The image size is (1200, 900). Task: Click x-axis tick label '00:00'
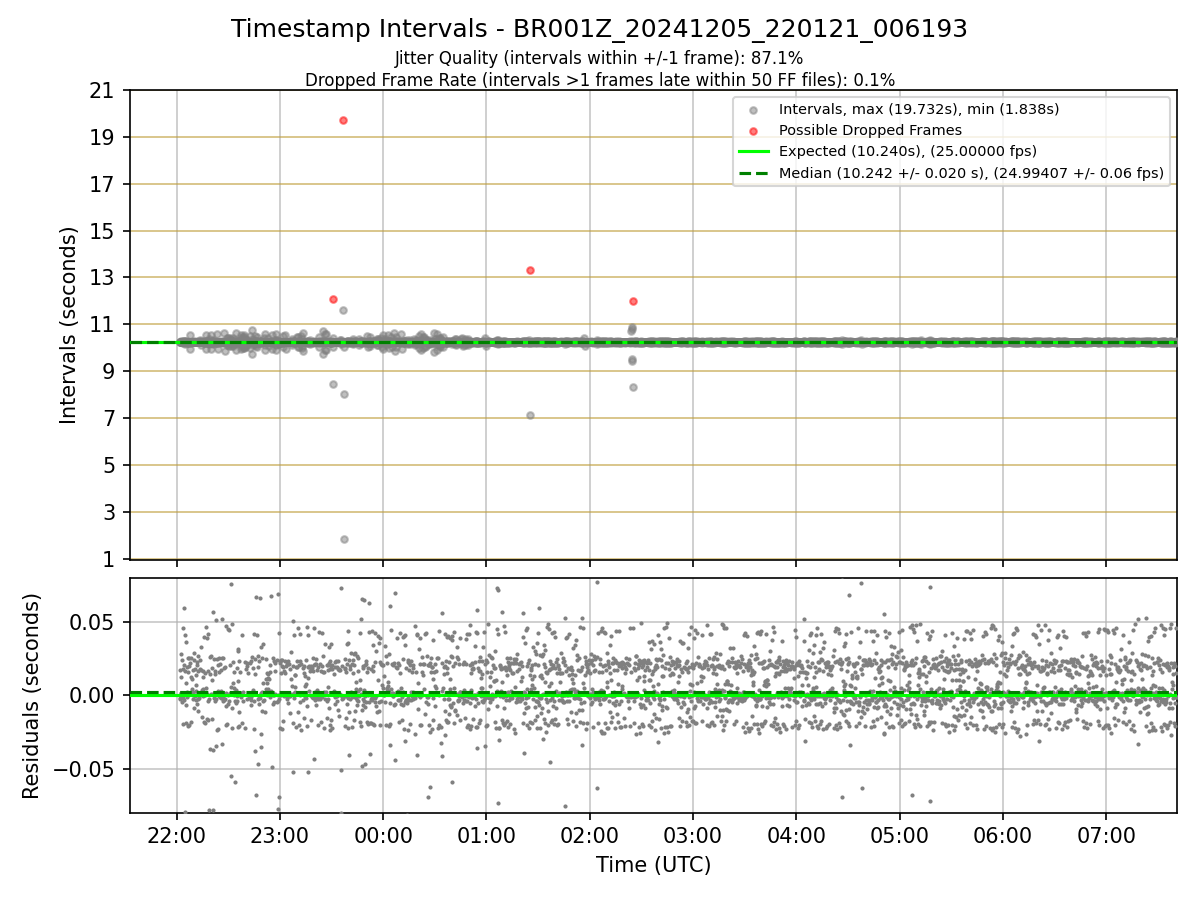(x=383, y=835)
